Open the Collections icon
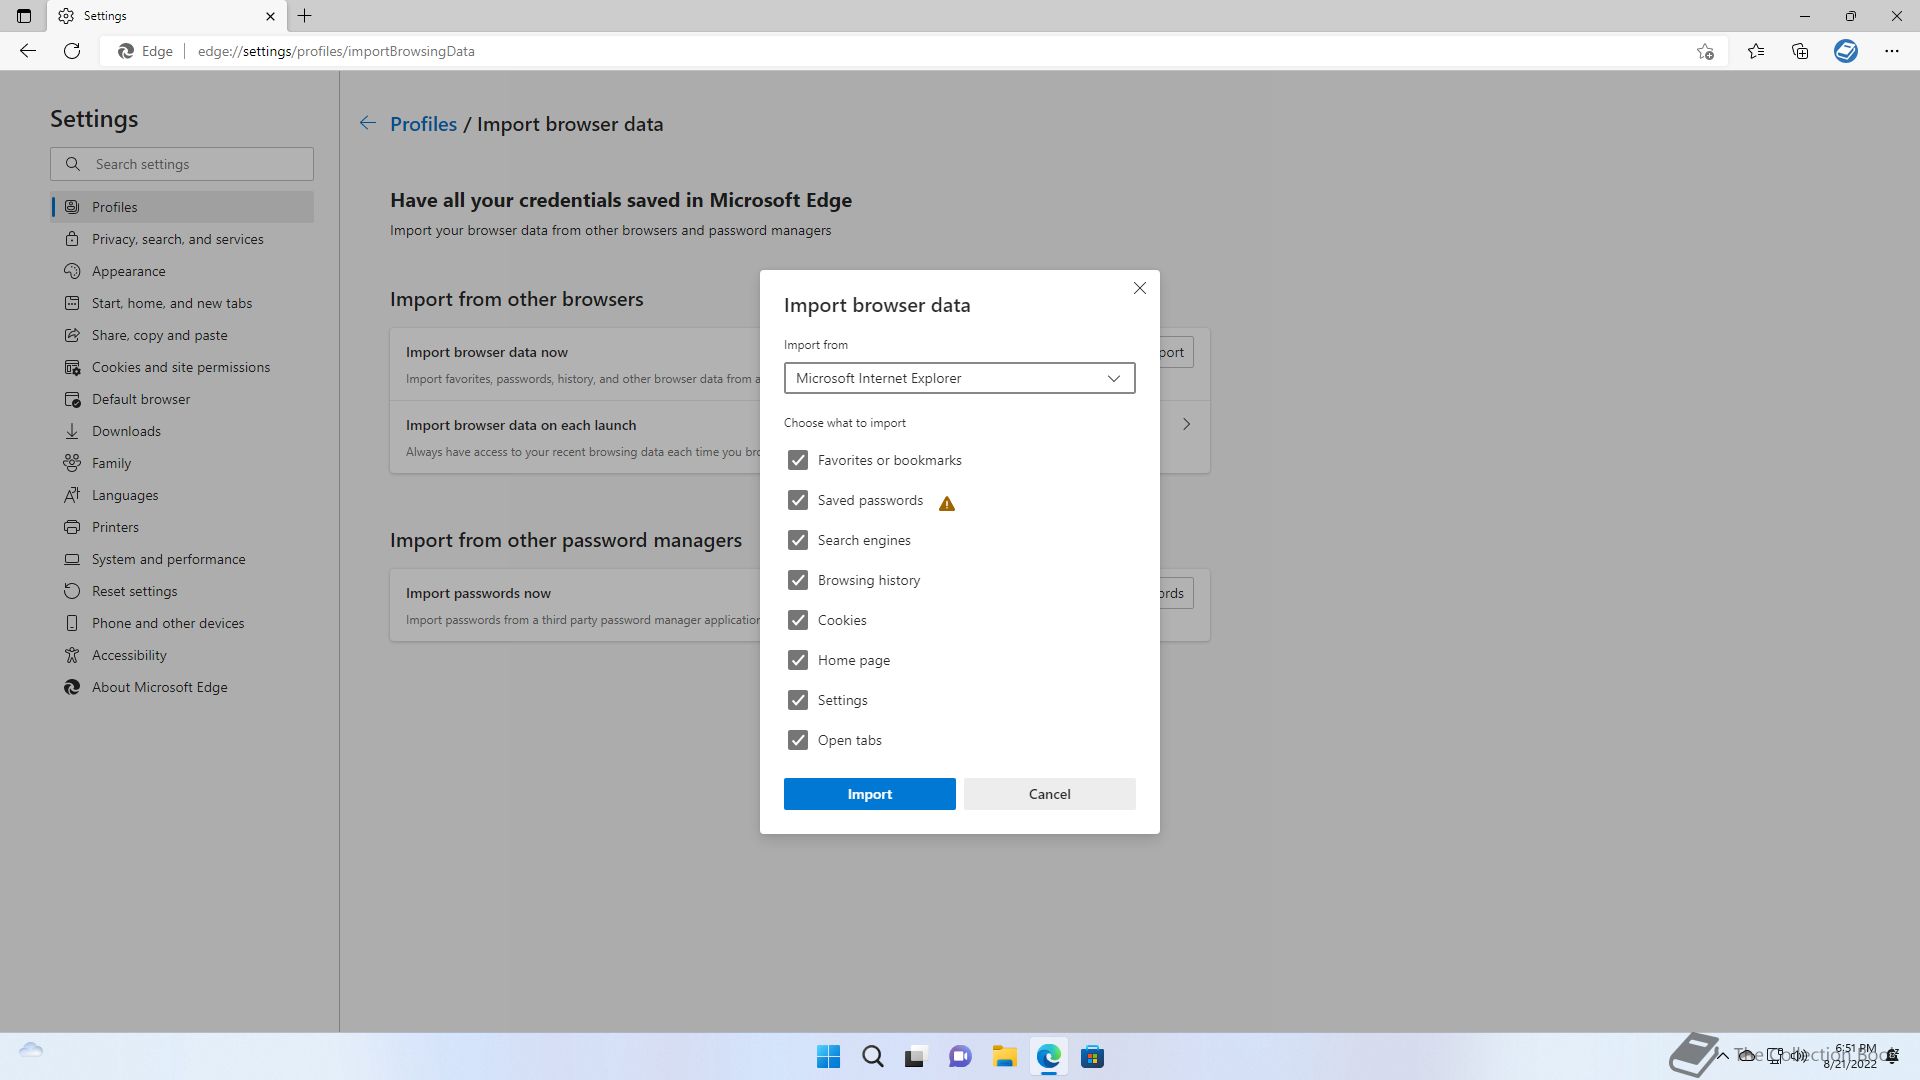The image size is (1920, 1080). tap(1800, 51)
